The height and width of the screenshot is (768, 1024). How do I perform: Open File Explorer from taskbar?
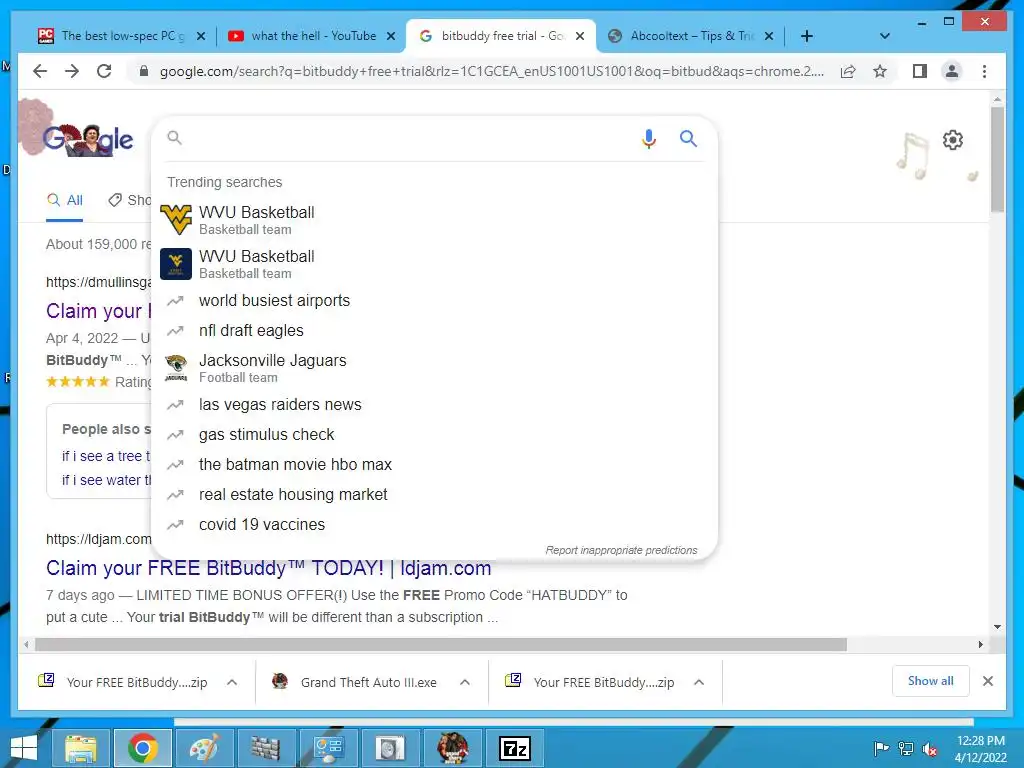point(81,748)
